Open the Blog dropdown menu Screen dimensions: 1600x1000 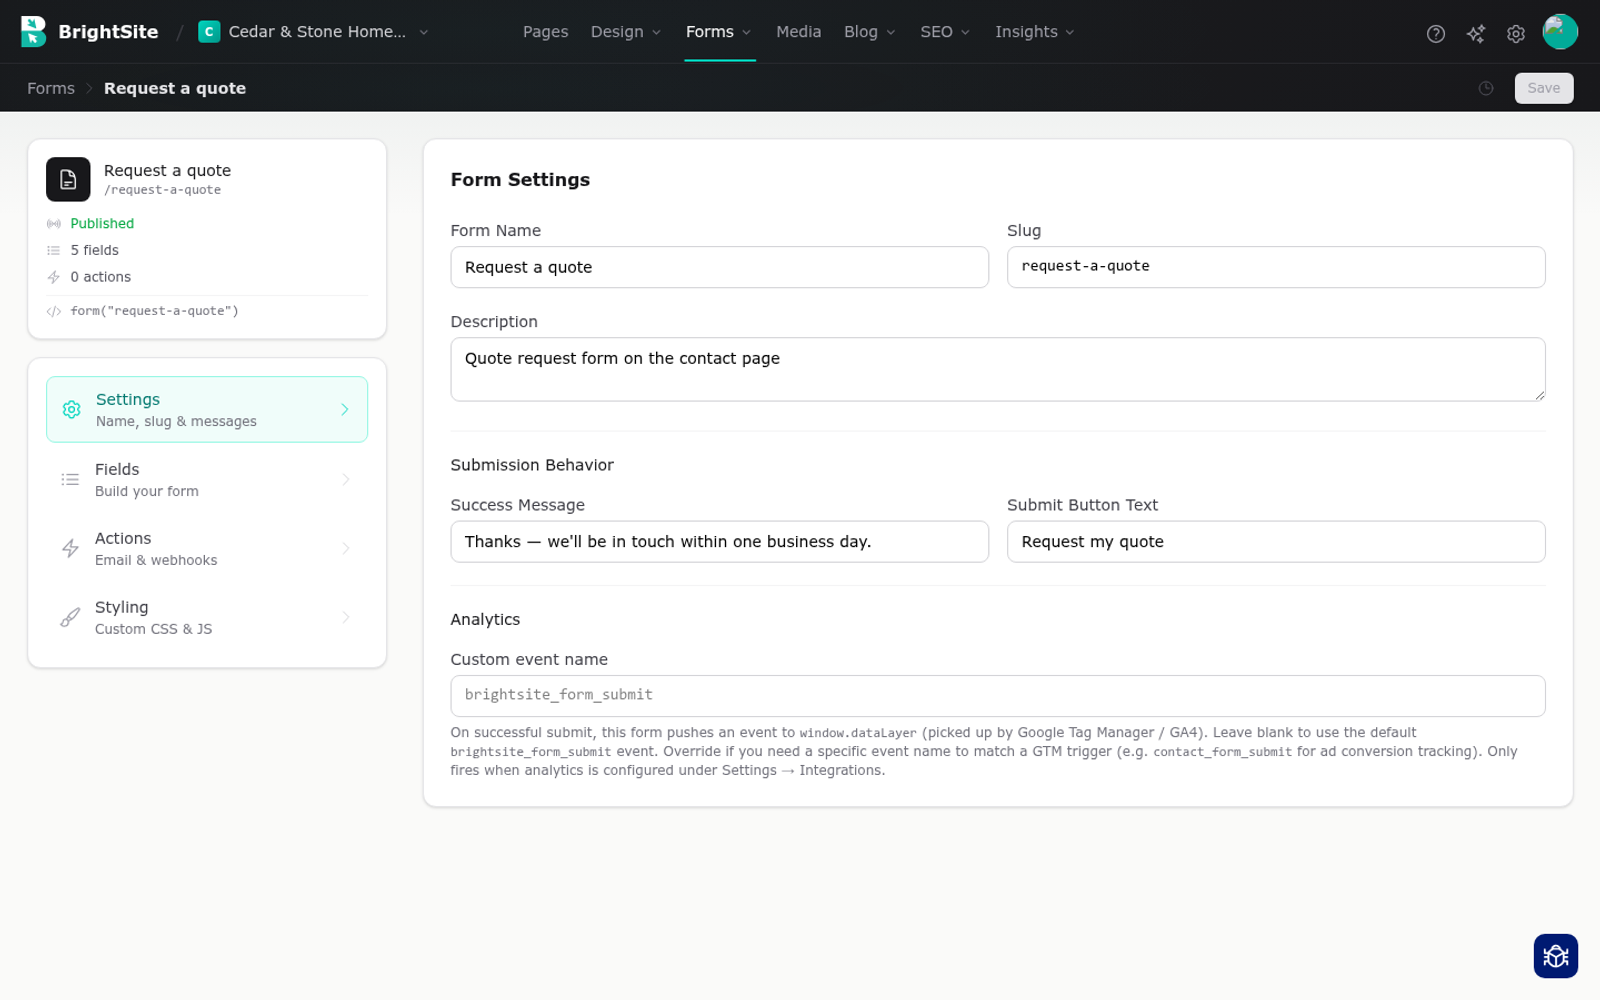pos(870,32)
